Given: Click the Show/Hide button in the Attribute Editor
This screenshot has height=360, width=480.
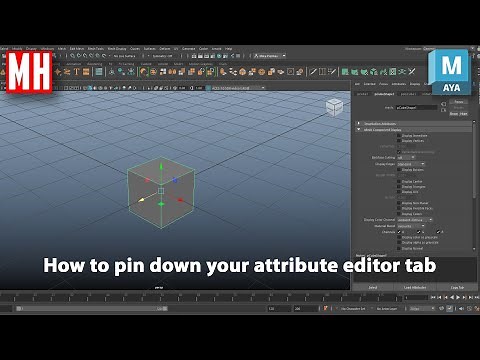Looking at the screenshot, I should 459,114.
